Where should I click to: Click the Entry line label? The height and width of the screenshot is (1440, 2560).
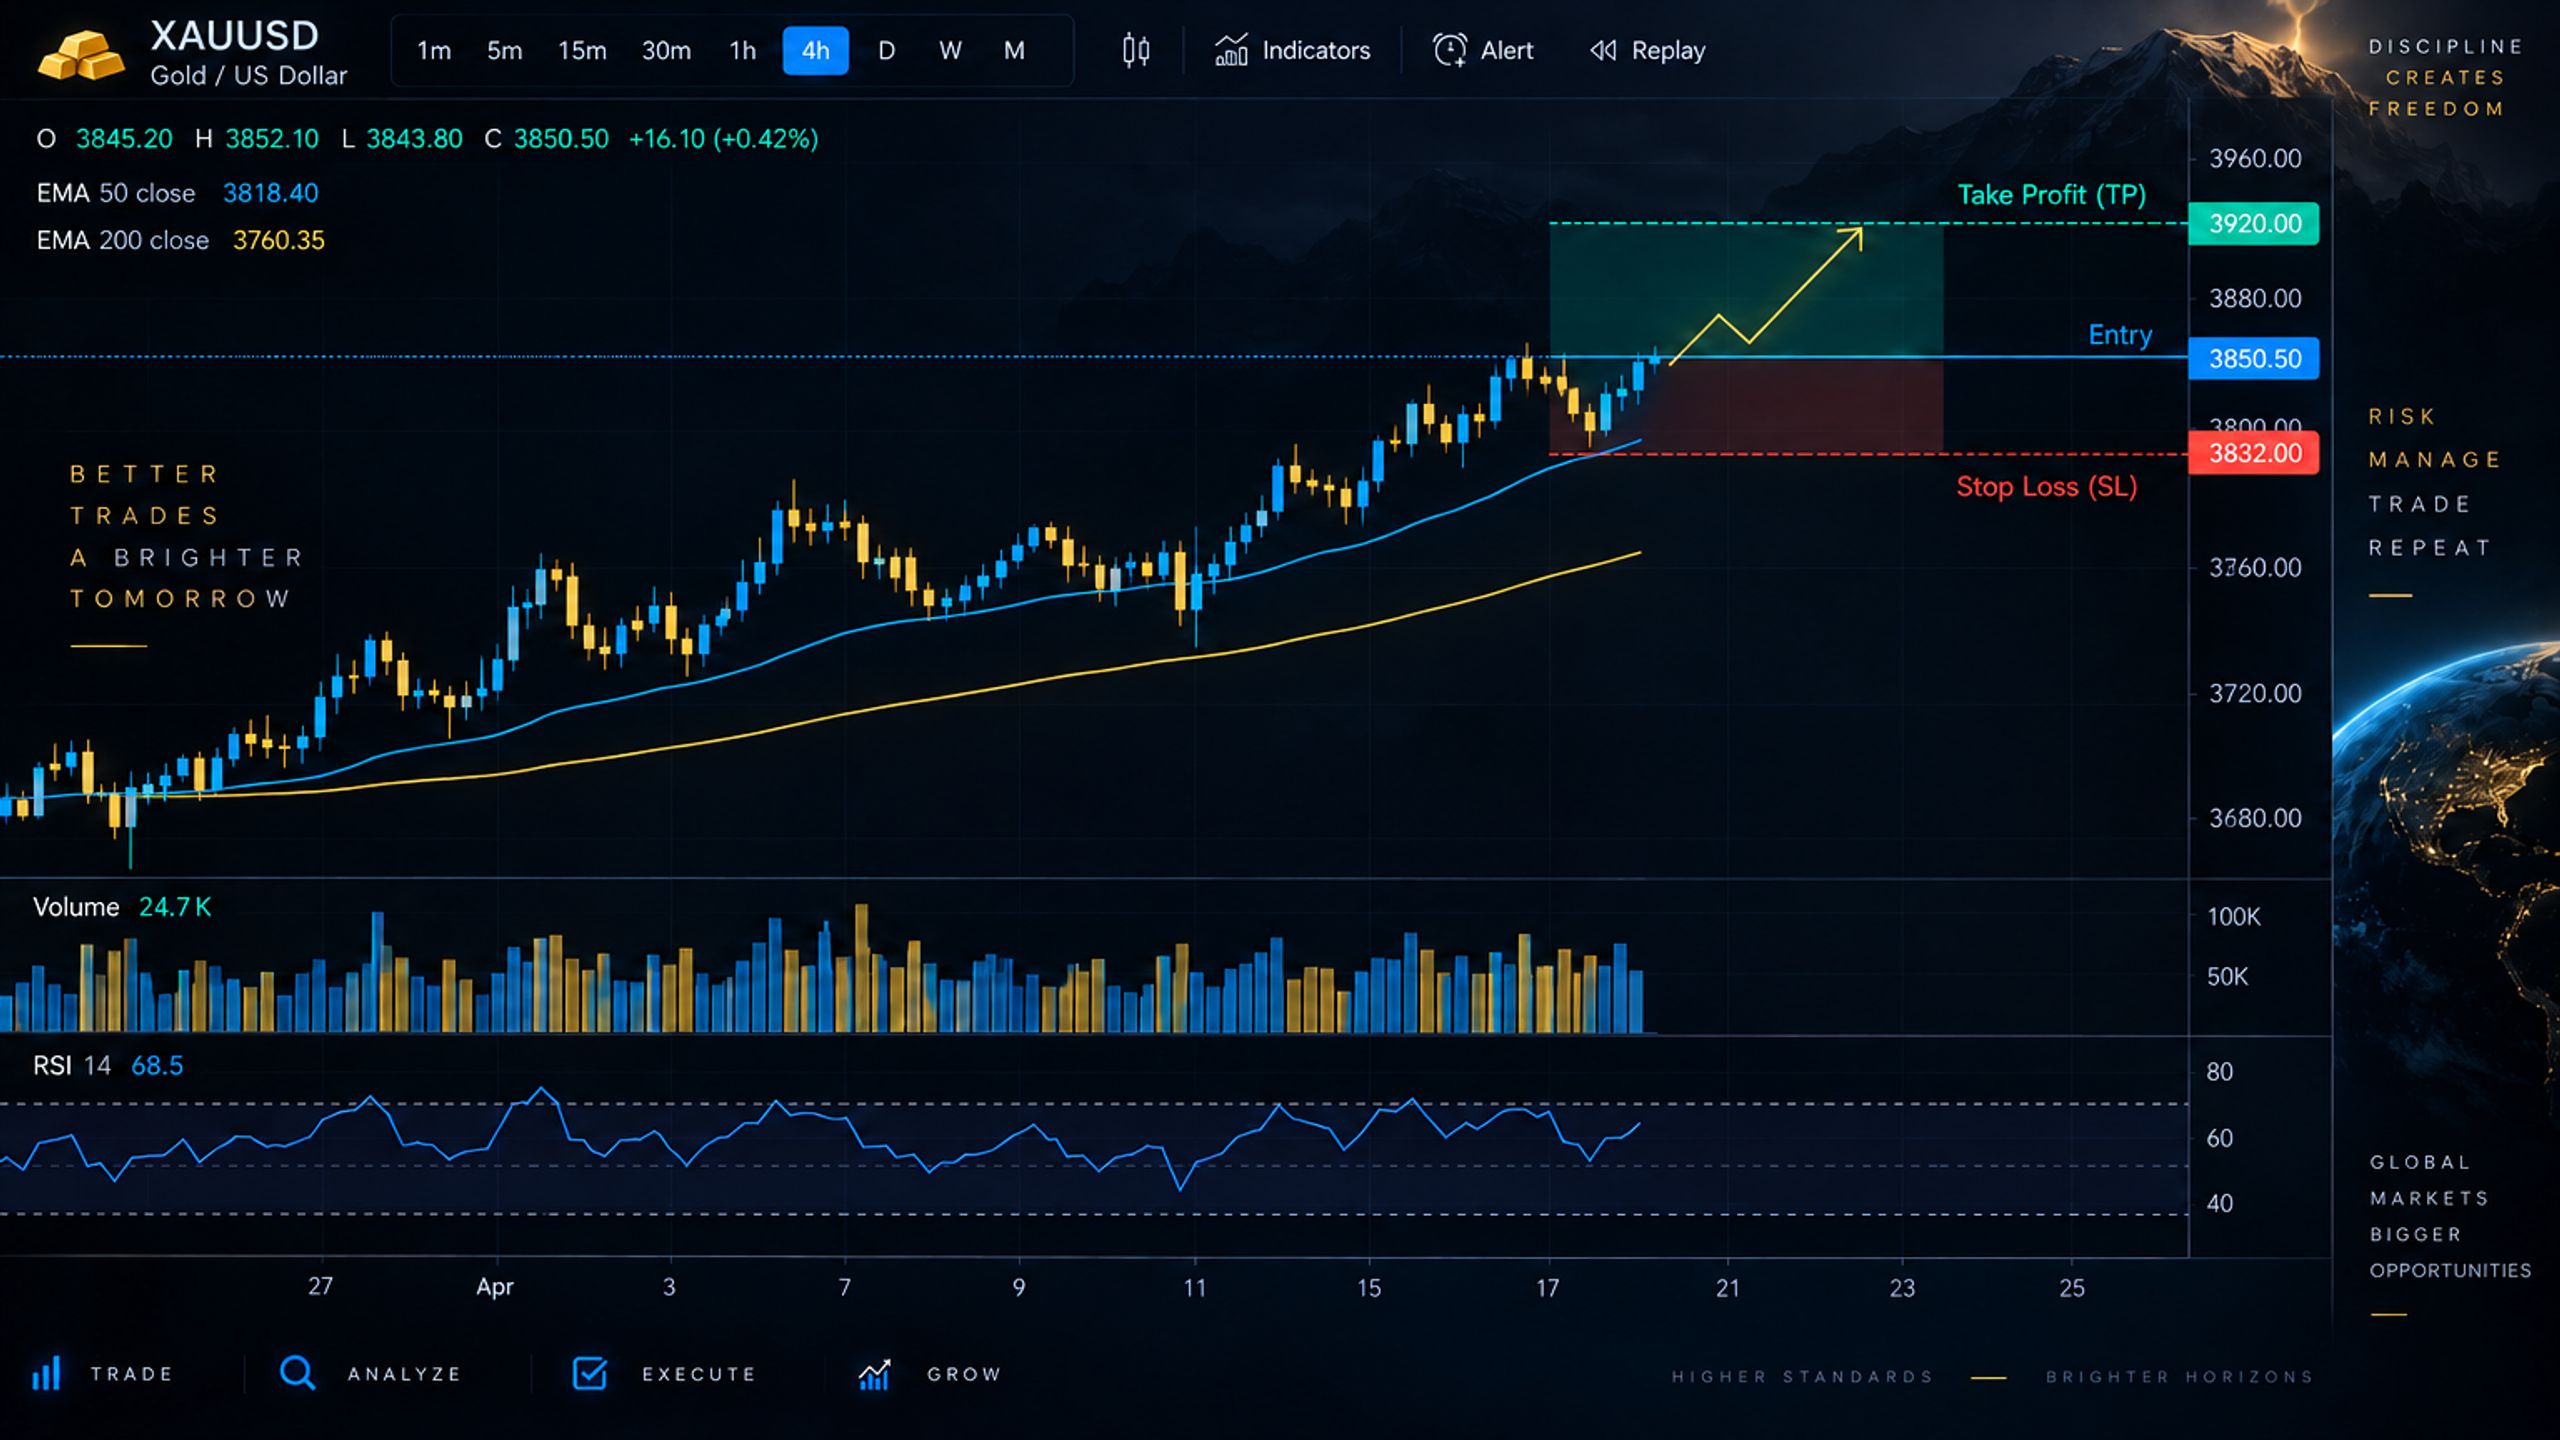(x=2120, y=335)
